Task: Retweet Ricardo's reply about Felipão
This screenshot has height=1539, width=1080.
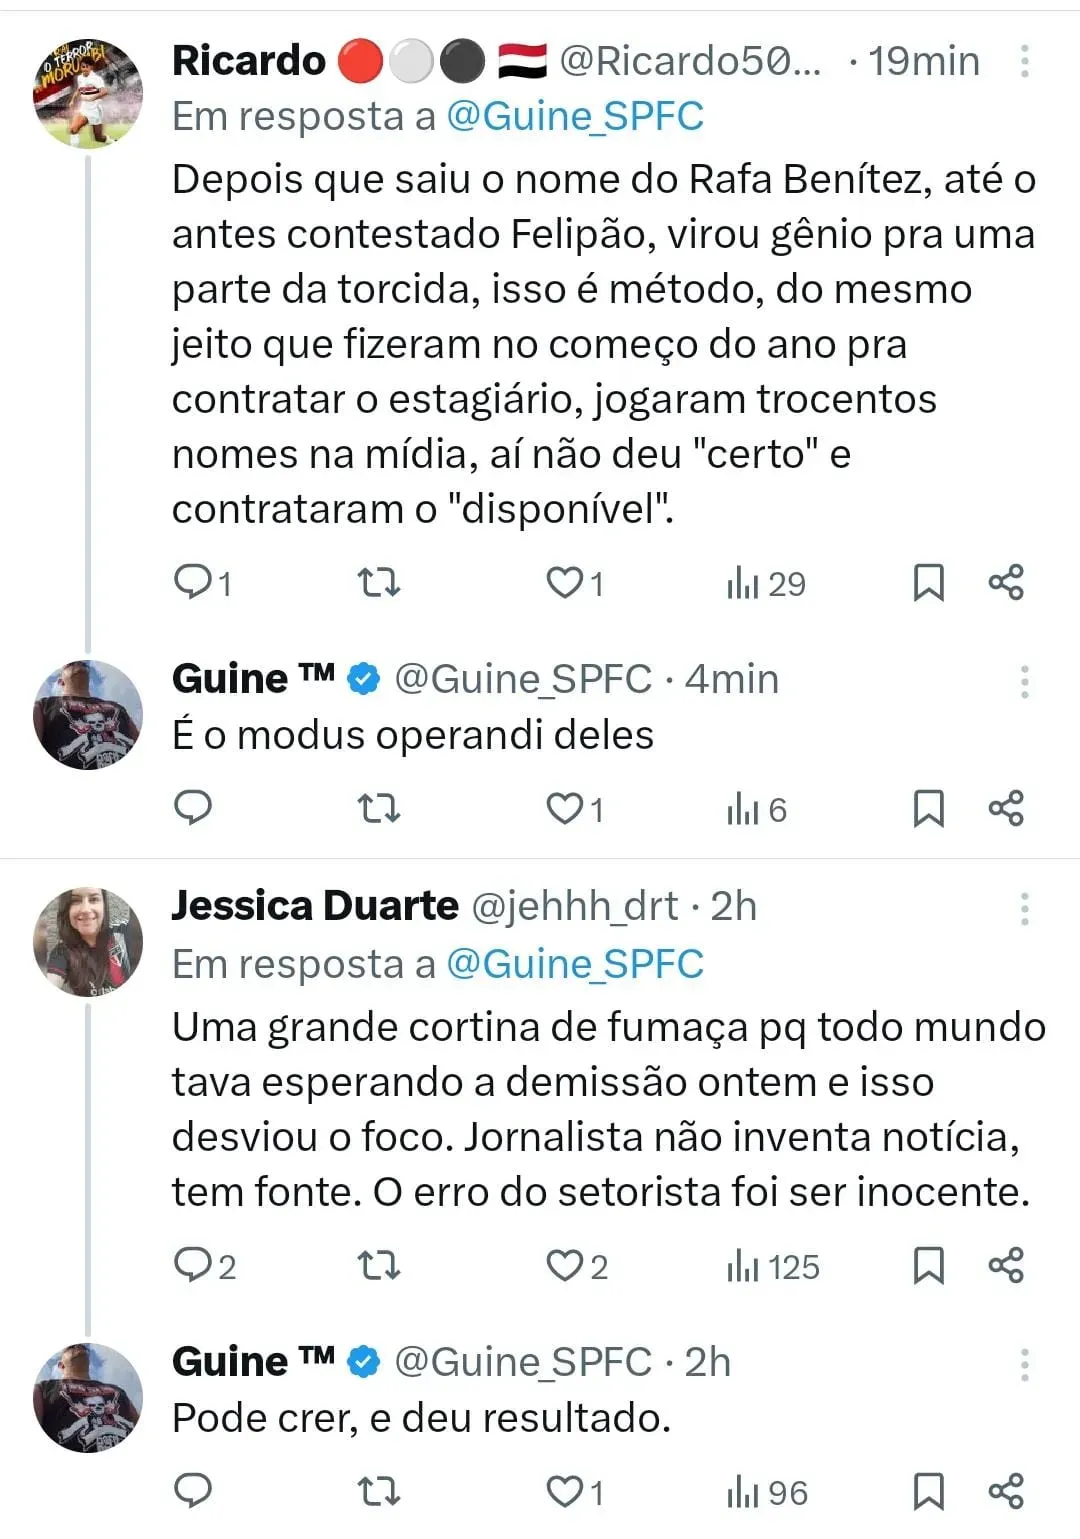Action: pyautogui.click(x=379, y=582)
